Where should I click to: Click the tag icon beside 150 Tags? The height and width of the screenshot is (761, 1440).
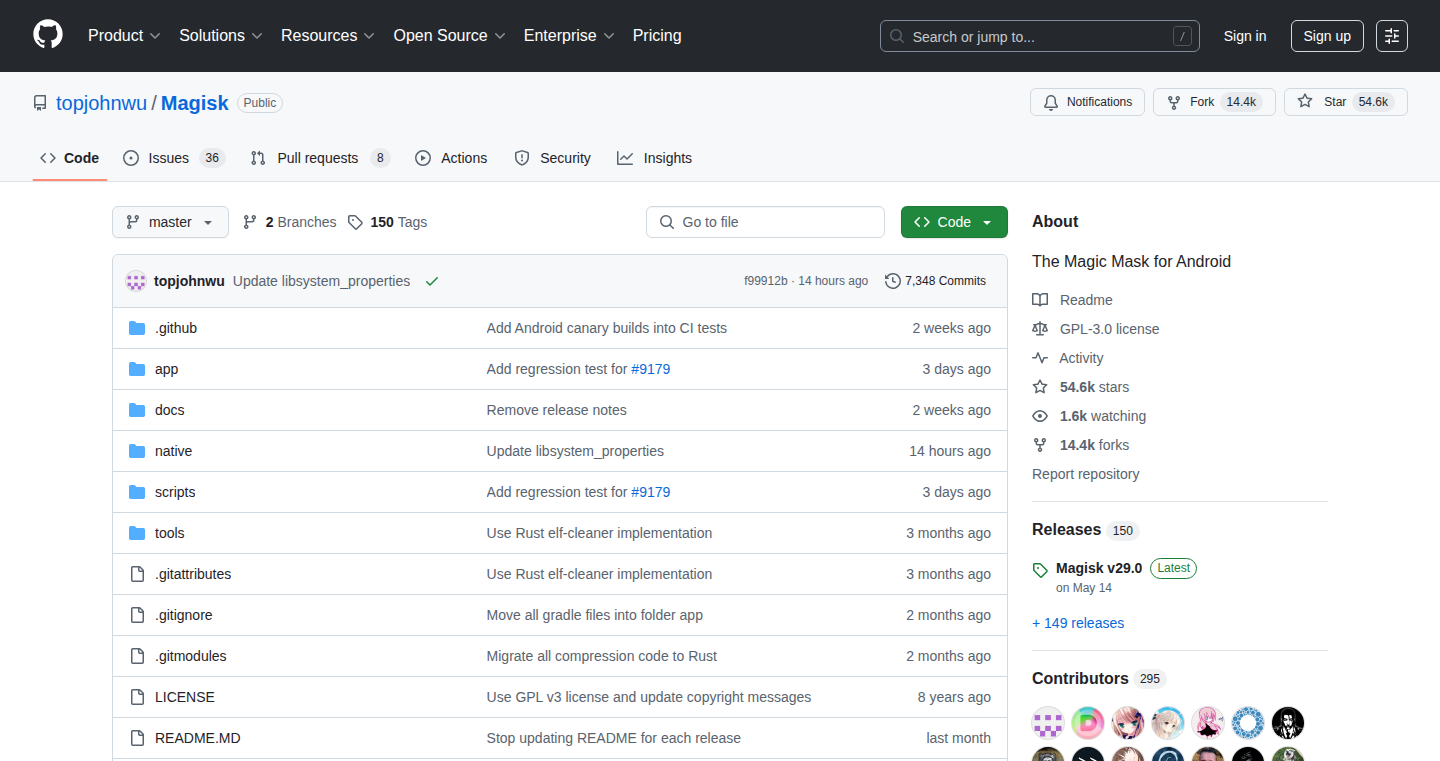click(x=355, y=222)
